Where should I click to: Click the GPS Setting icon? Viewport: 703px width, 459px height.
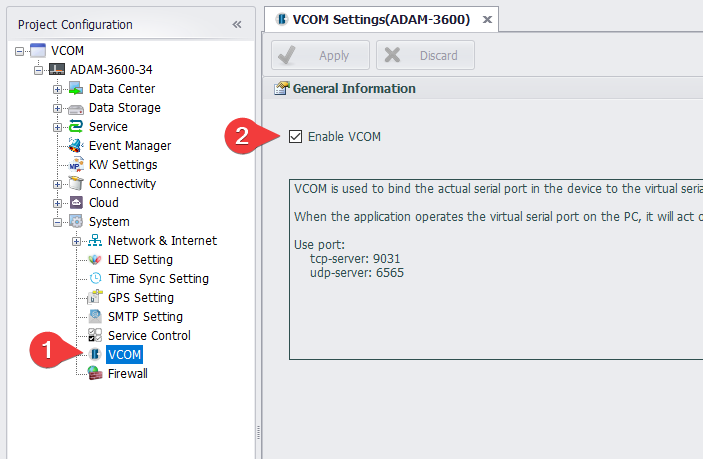click(x=94, y=298)
